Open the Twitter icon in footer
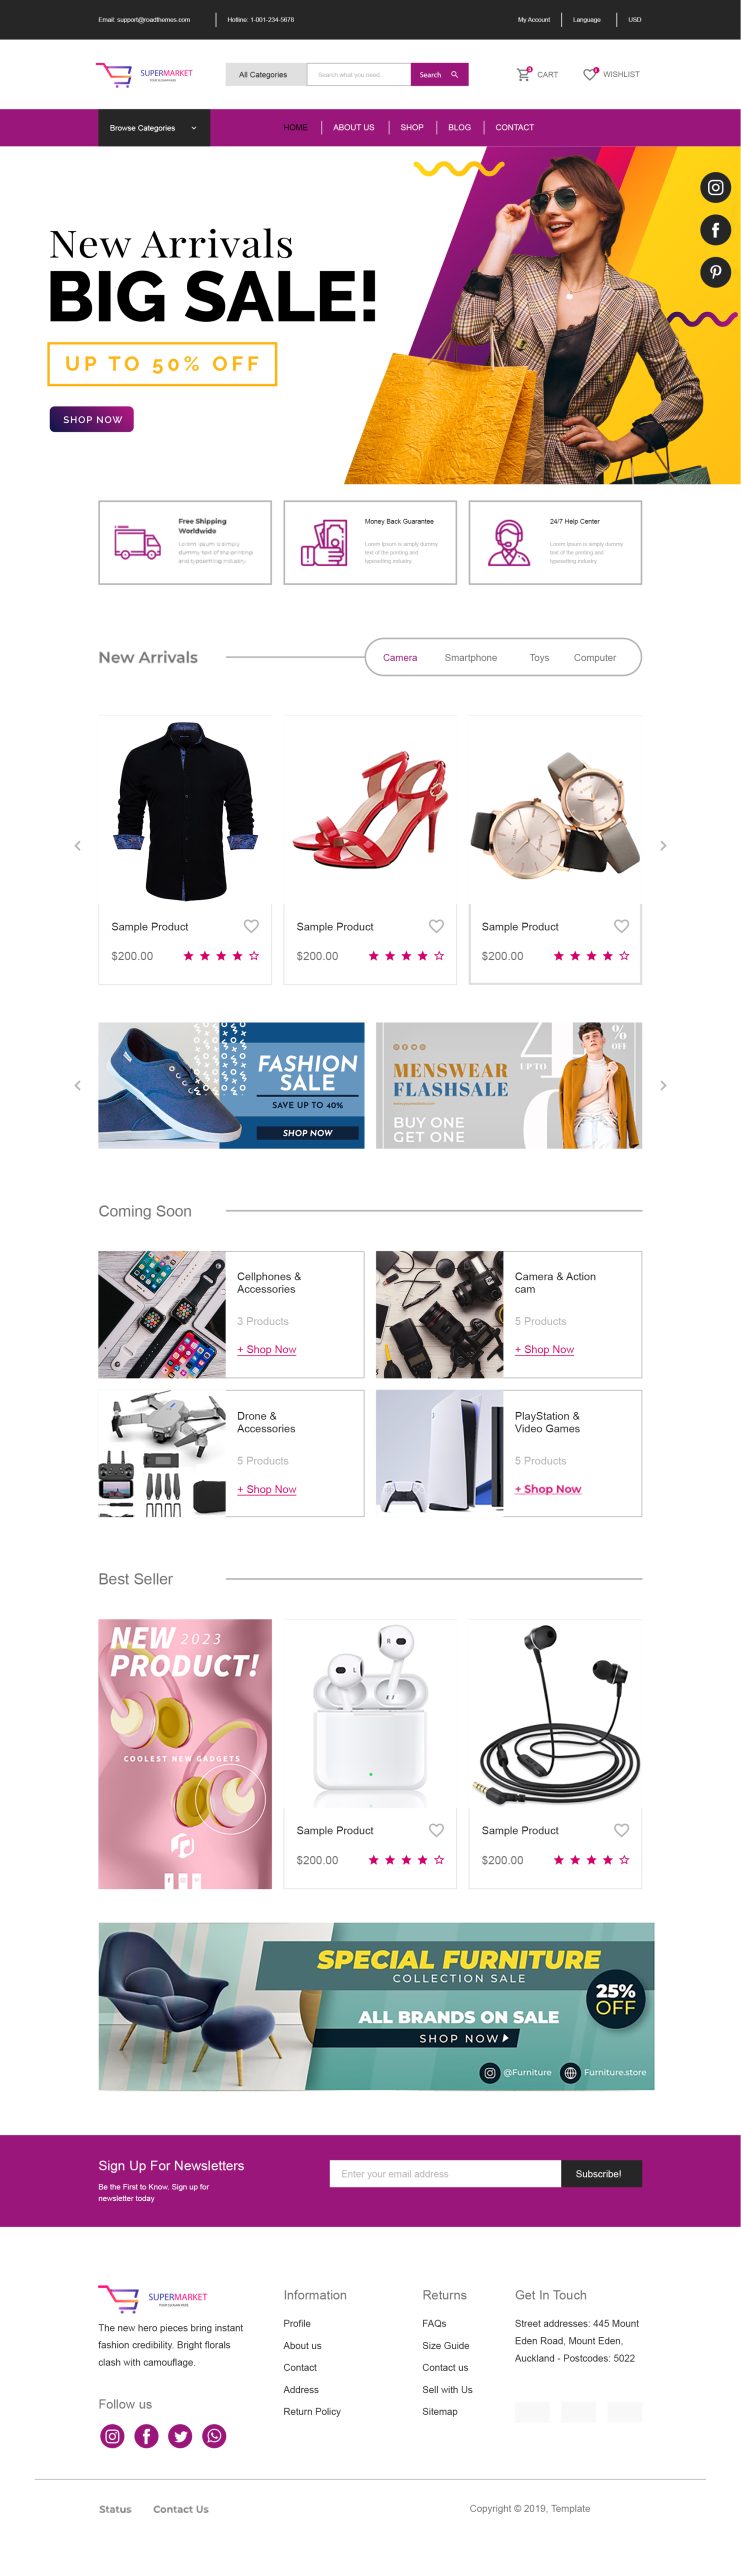741x2560 pixels. [180, 2435]
